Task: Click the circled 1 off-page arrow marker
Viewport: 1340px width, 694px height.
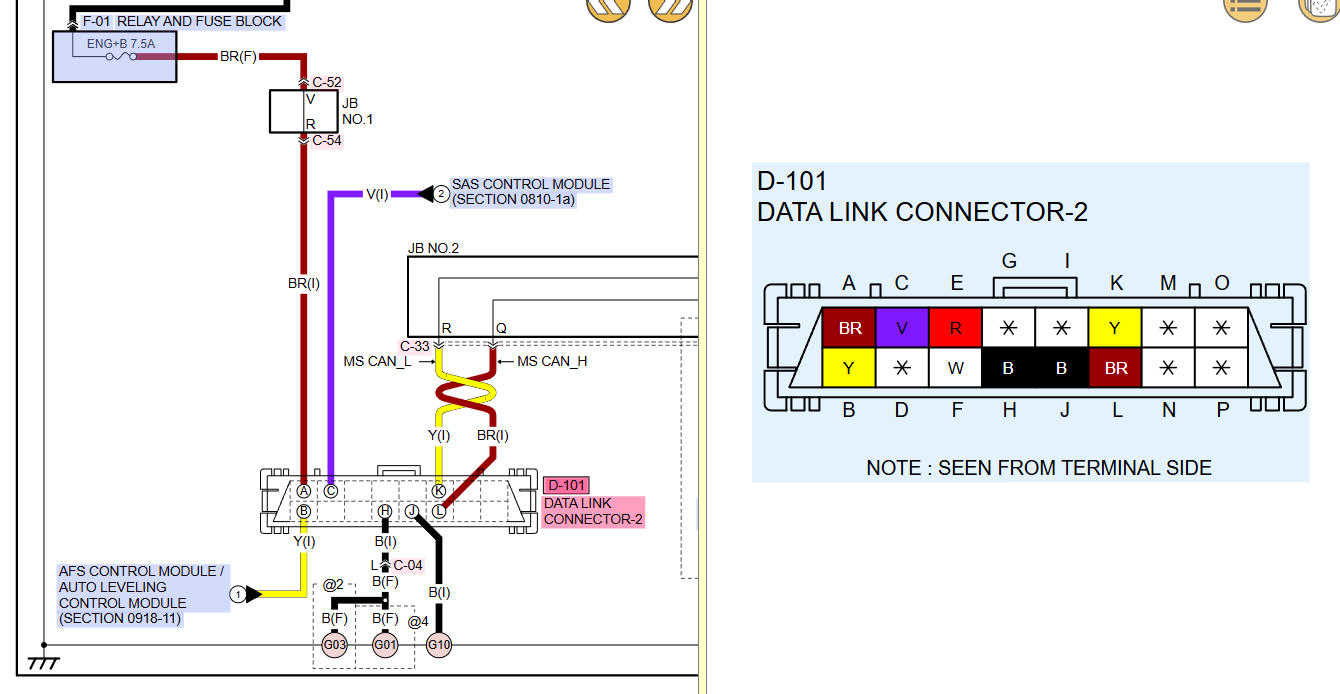Action: coord(238,594)
